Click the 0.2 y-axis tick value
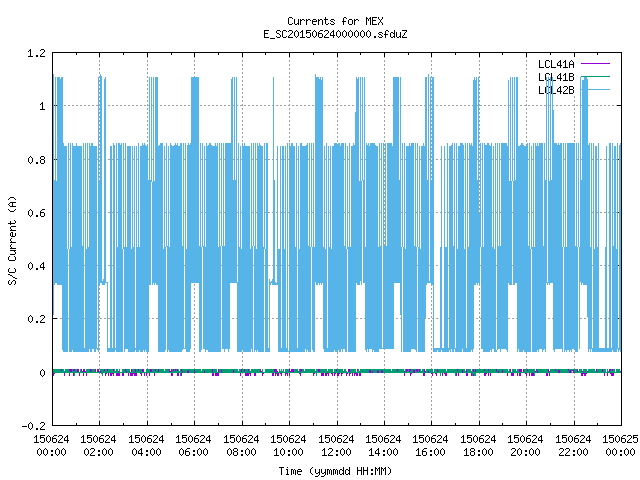This screenshot has height=480, width=640. pos(36,319)
